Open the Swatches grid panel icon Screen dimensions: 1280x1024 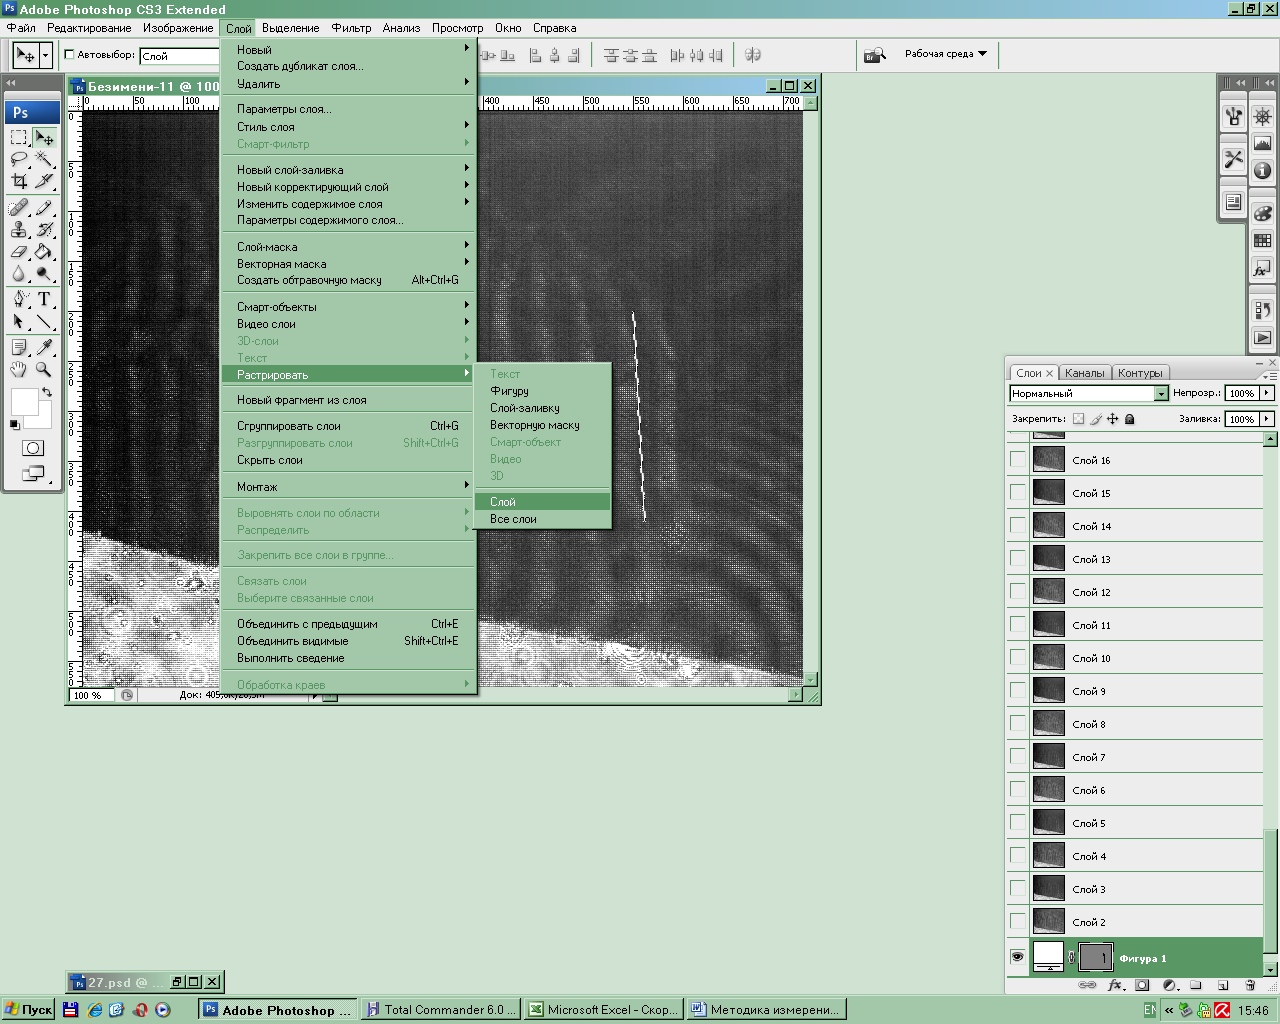tap(1263, 240)
